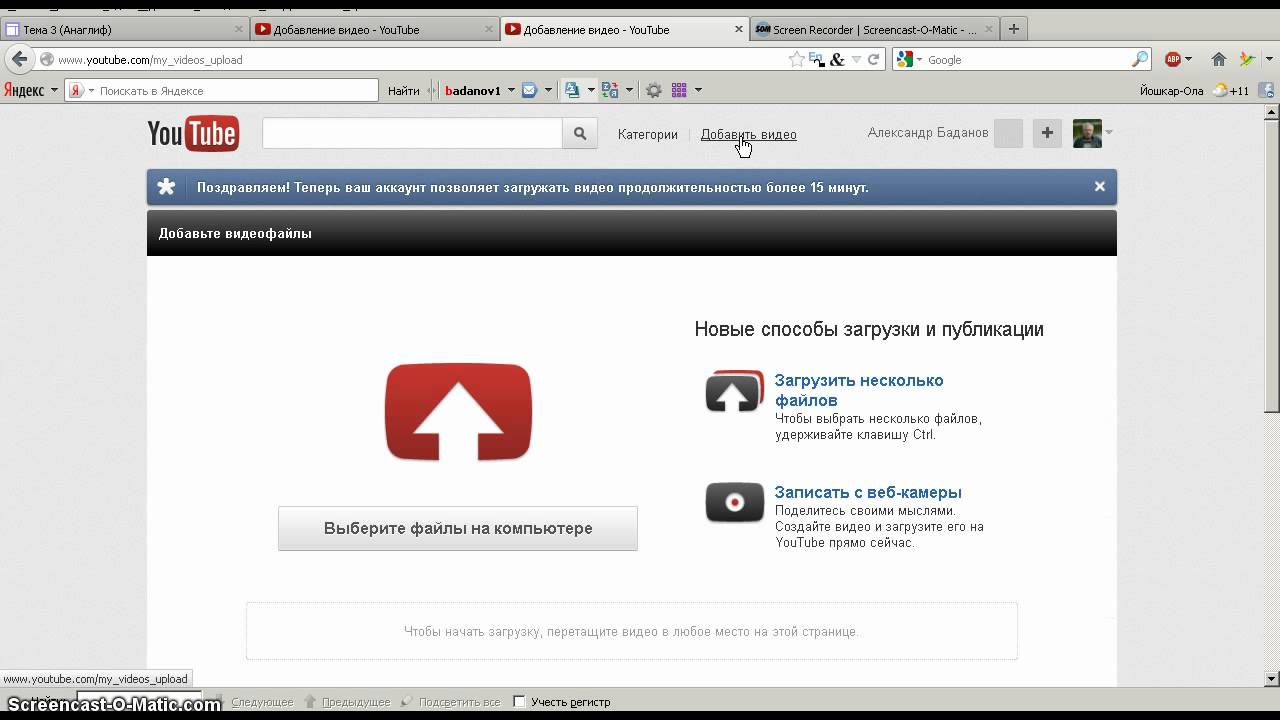The width and height of the screenshot is (1280, 720).
Task: Click the purple grid apps icon
Action: pos(679,90)
